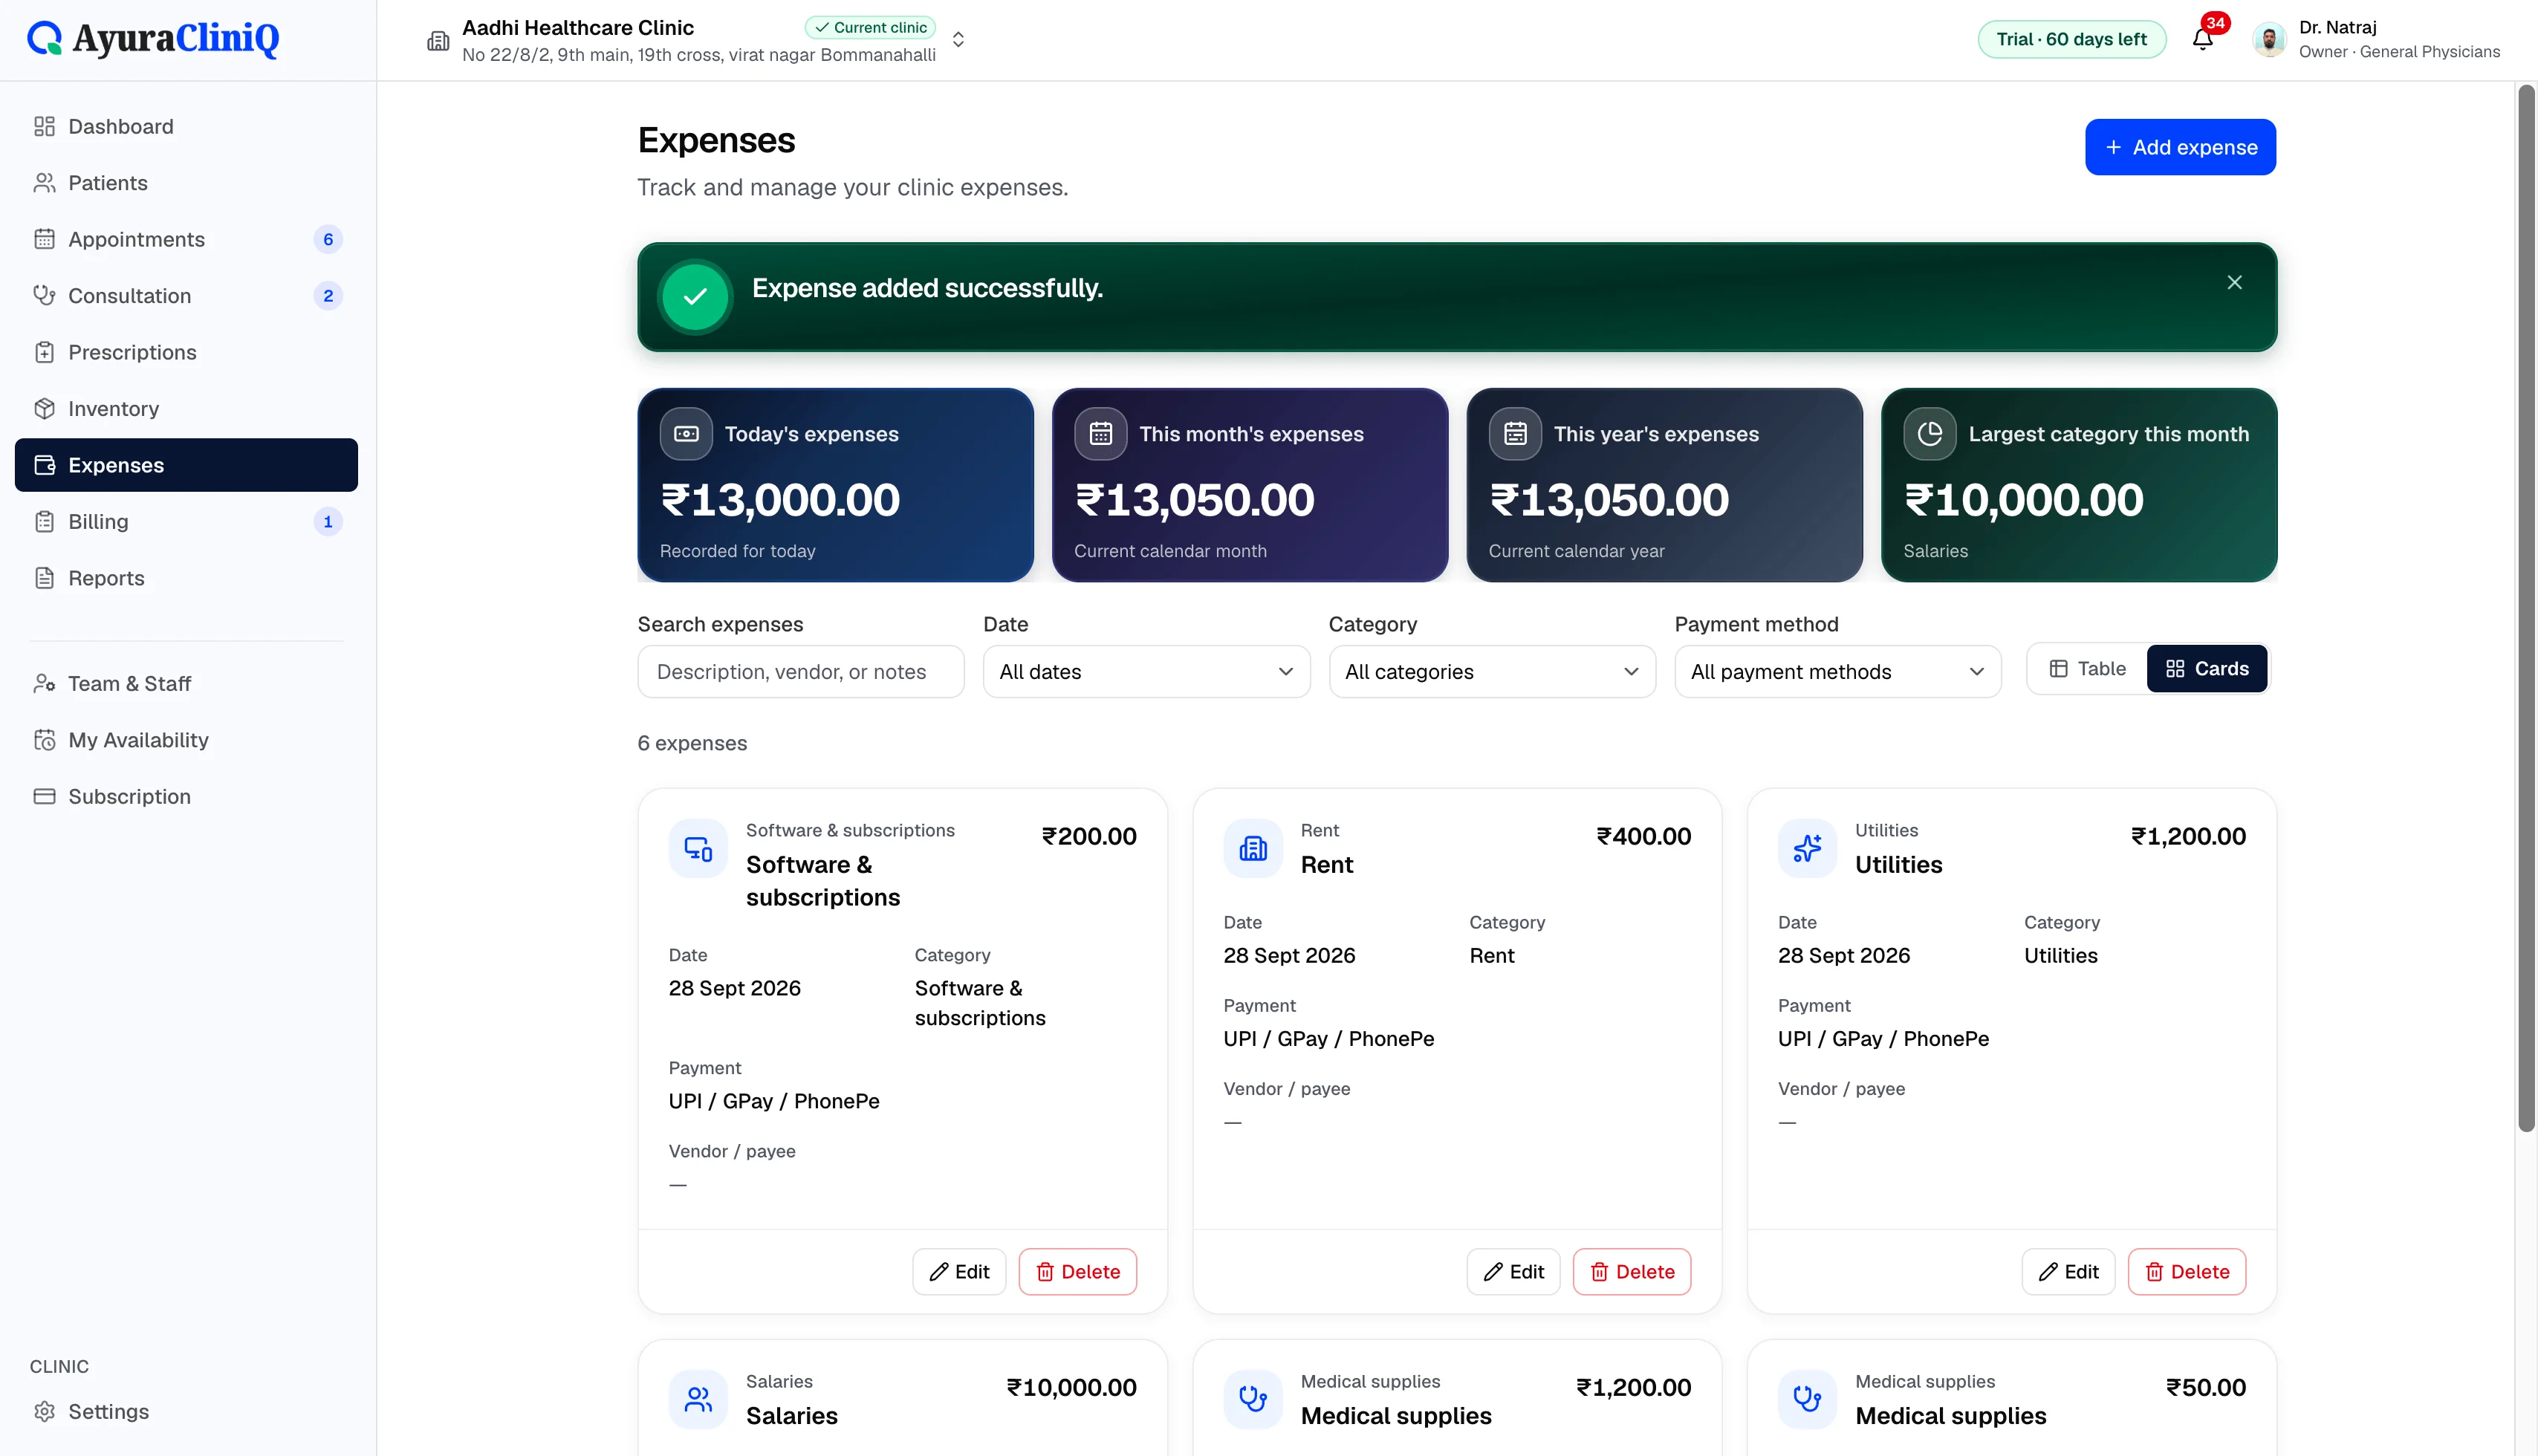Click the Utilities card sparkle icon
This screenshot has width=2538, height=1456.
tap(1807, 849)
